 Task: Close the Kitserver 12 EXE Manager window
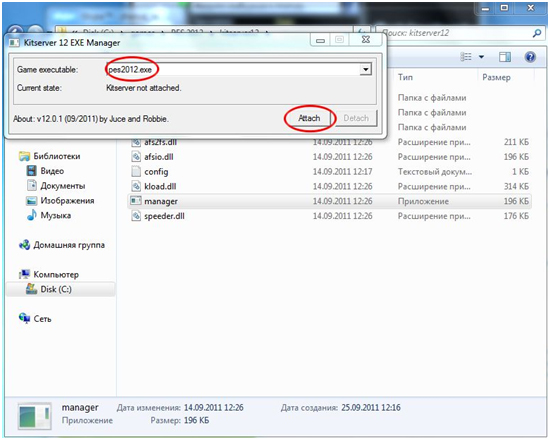click(x=365, y=40)
